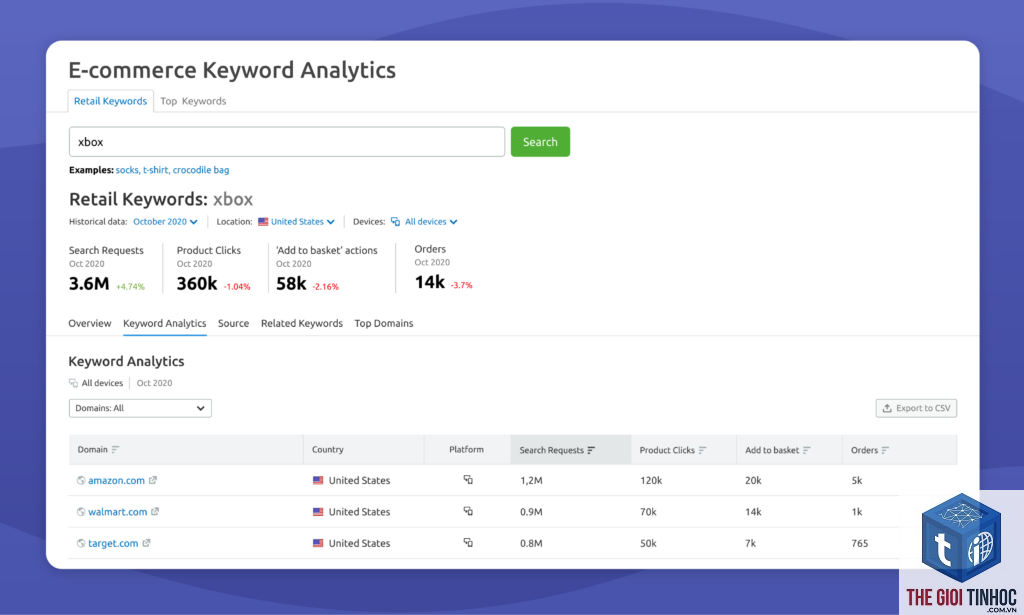Sort by Search Requests column icon
Image resolution: width=1024 pixels, height=615 pixels.
point(591,450)
